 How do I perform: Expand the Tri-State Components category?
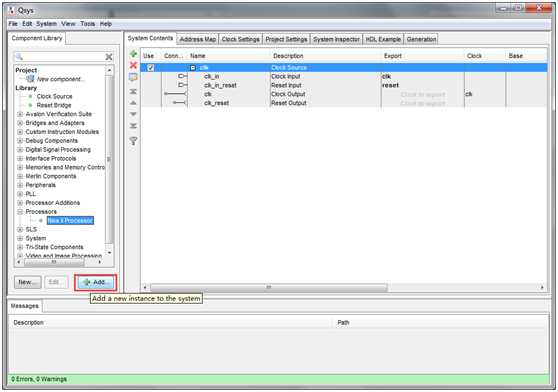20,247
